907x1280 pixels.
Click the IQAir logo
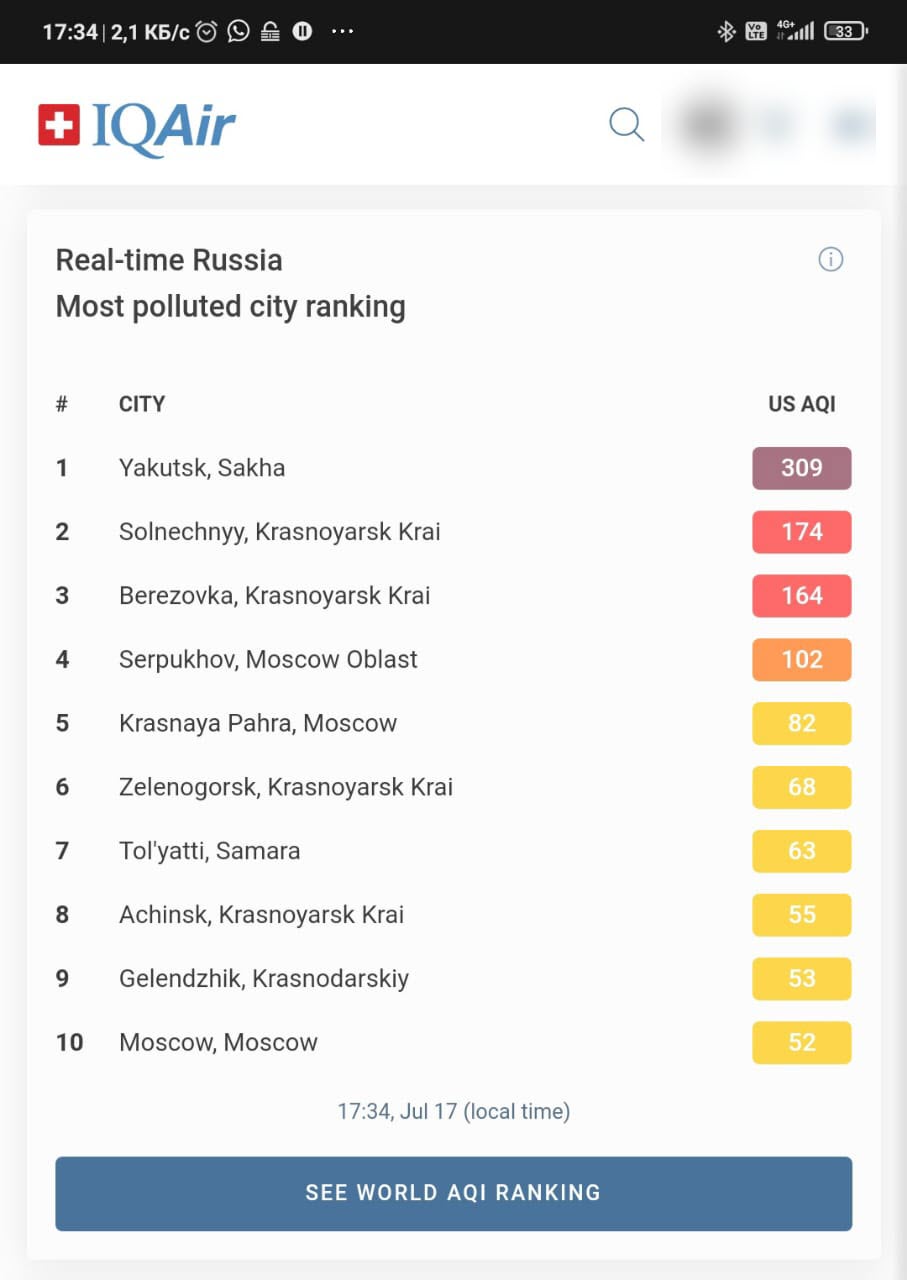[137, 127]
